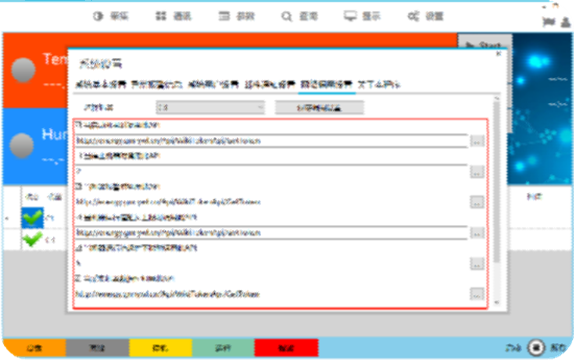Toggle the green checkmark in the second table row

pos(32,239)
